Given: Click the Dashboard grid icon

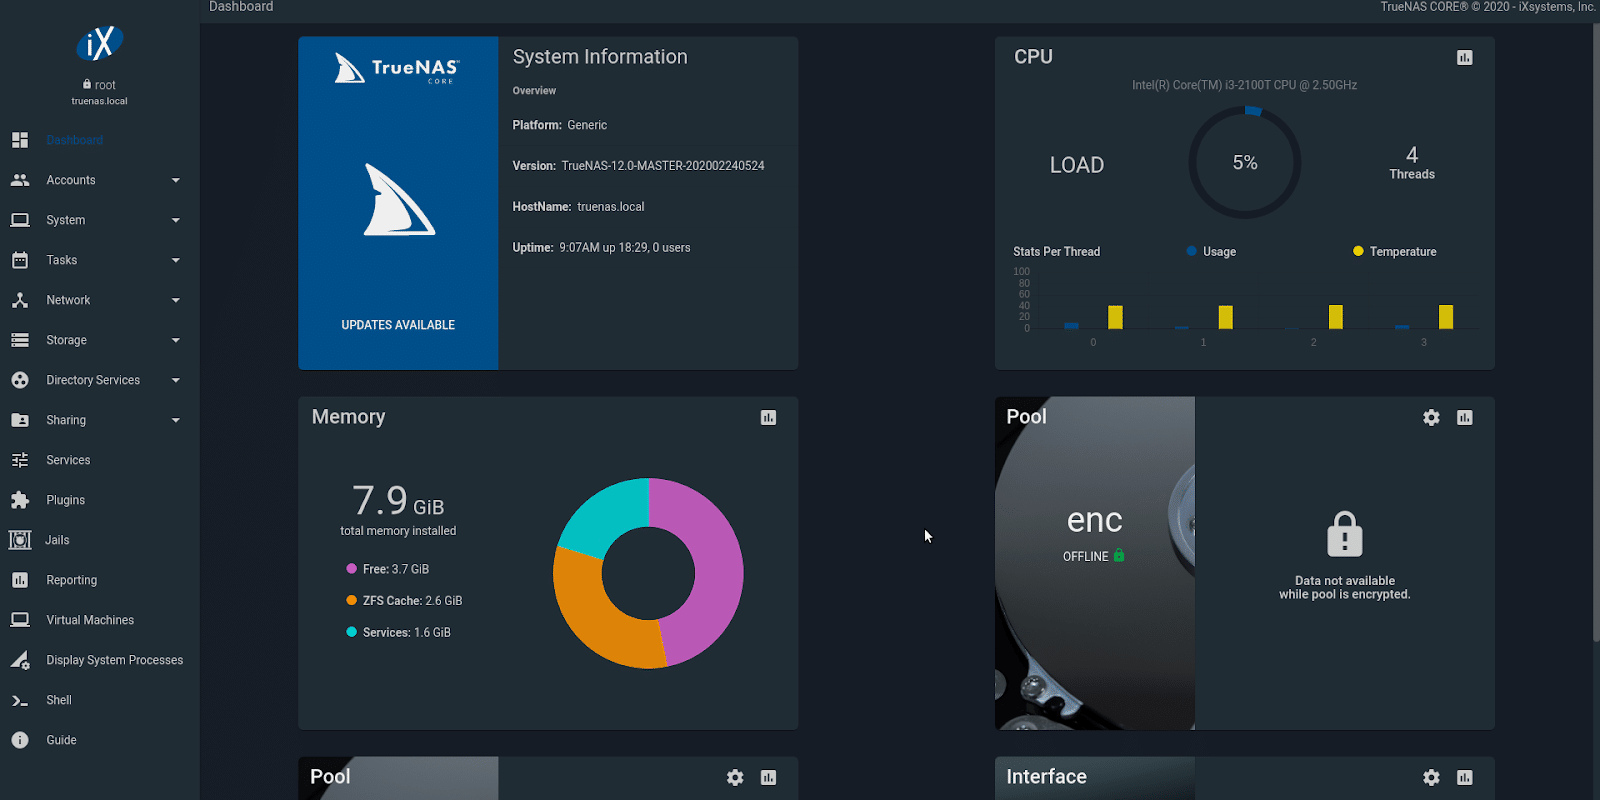Looking at the screenshot, I should tap(20, 140).
